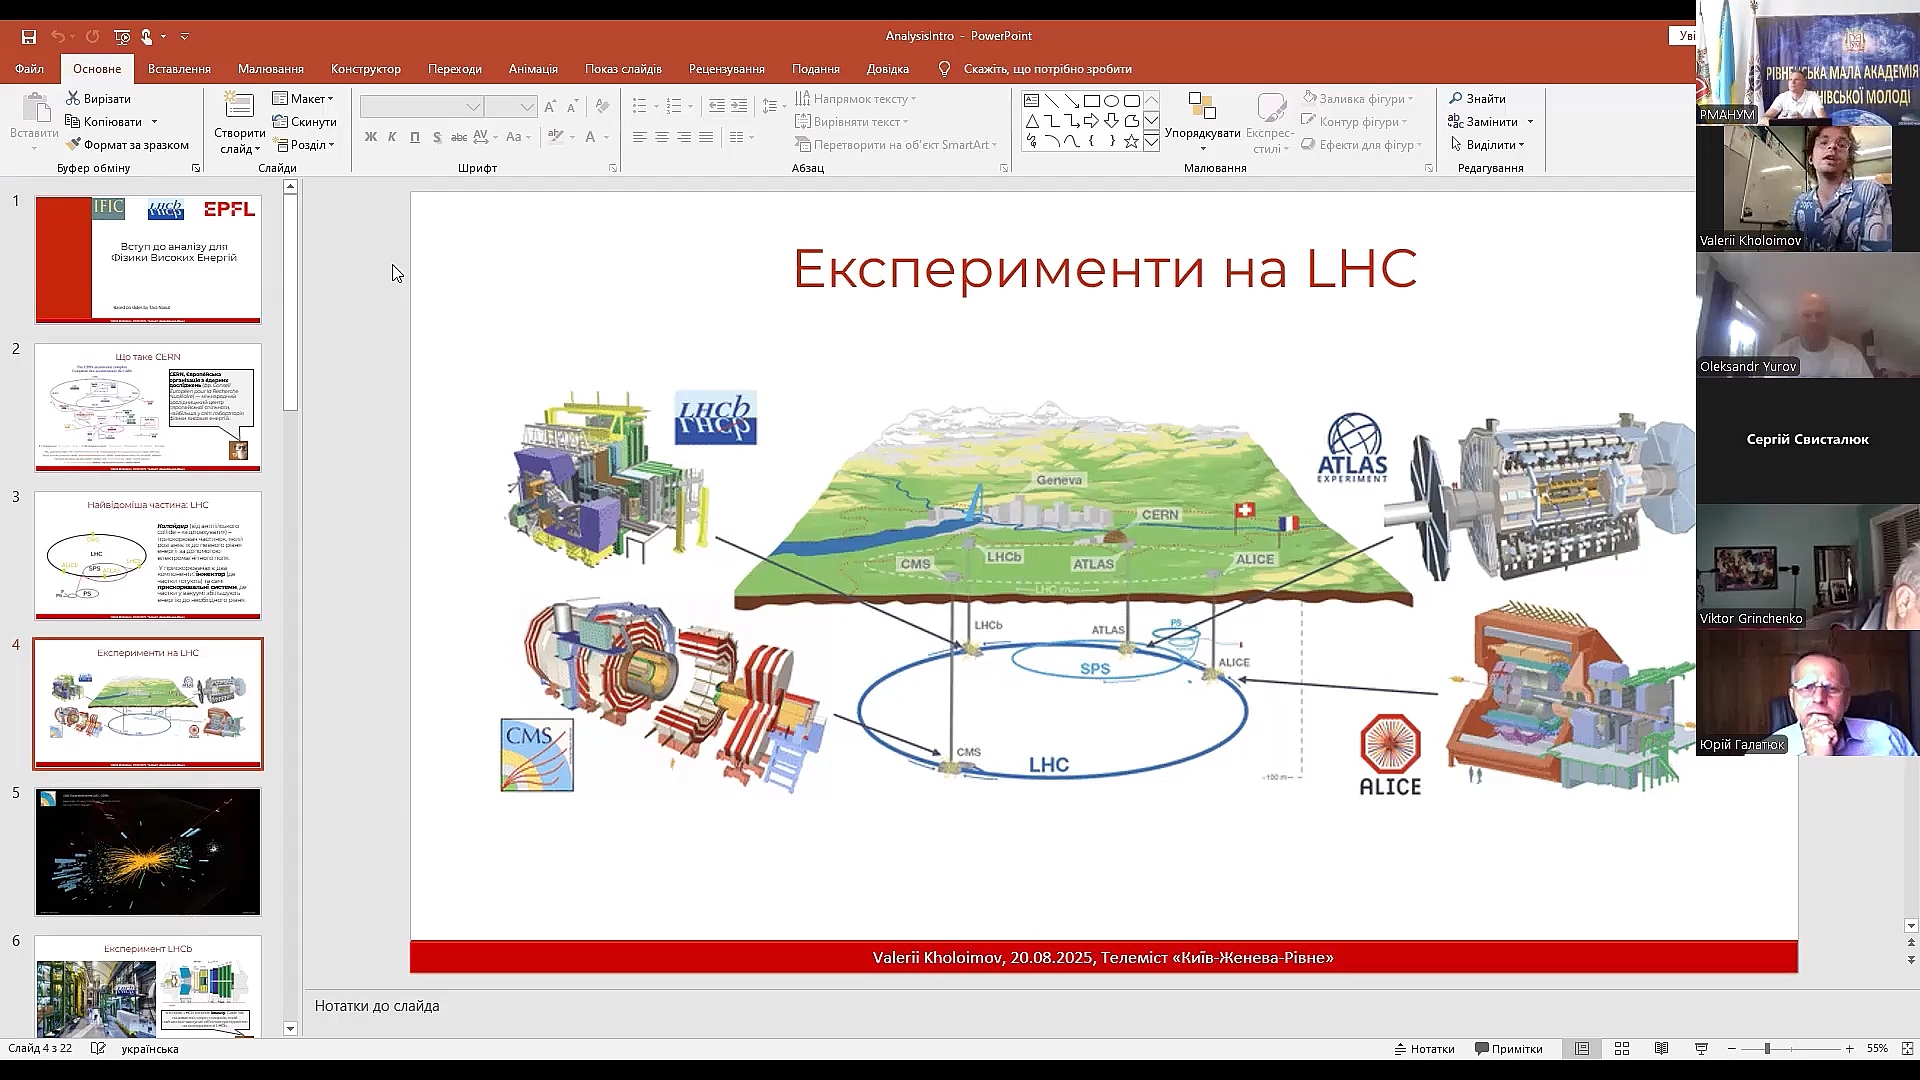Click Format Painter (Формат за зразком)
Viewport: 1920px width, 1080px height.
click(127, 145)
